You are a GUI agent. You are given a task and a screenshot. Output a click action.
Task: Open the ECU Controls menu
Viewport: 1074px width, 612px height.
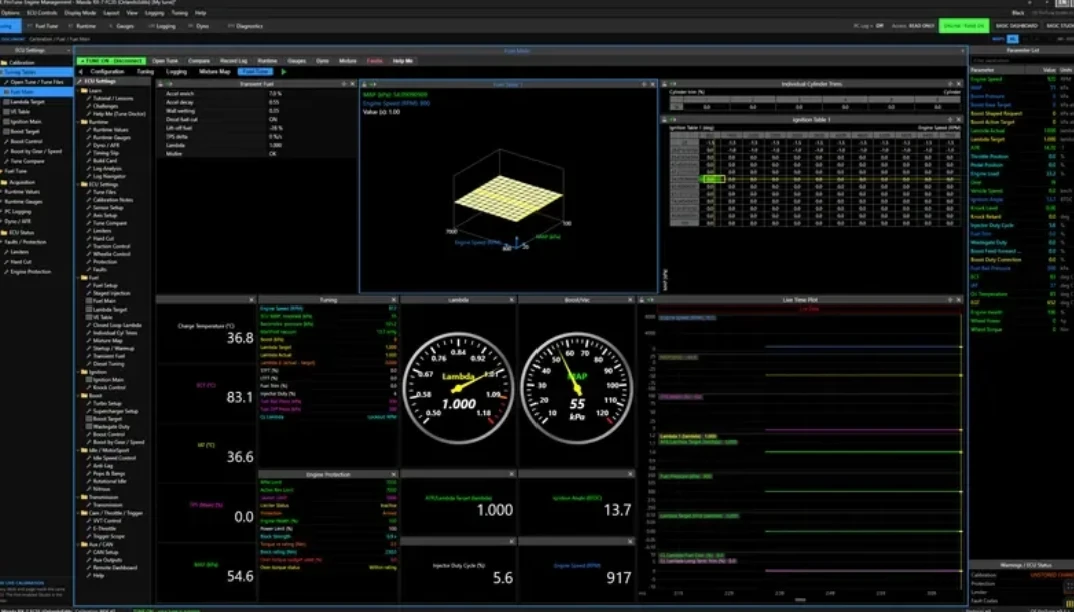(x=42, y=13)
